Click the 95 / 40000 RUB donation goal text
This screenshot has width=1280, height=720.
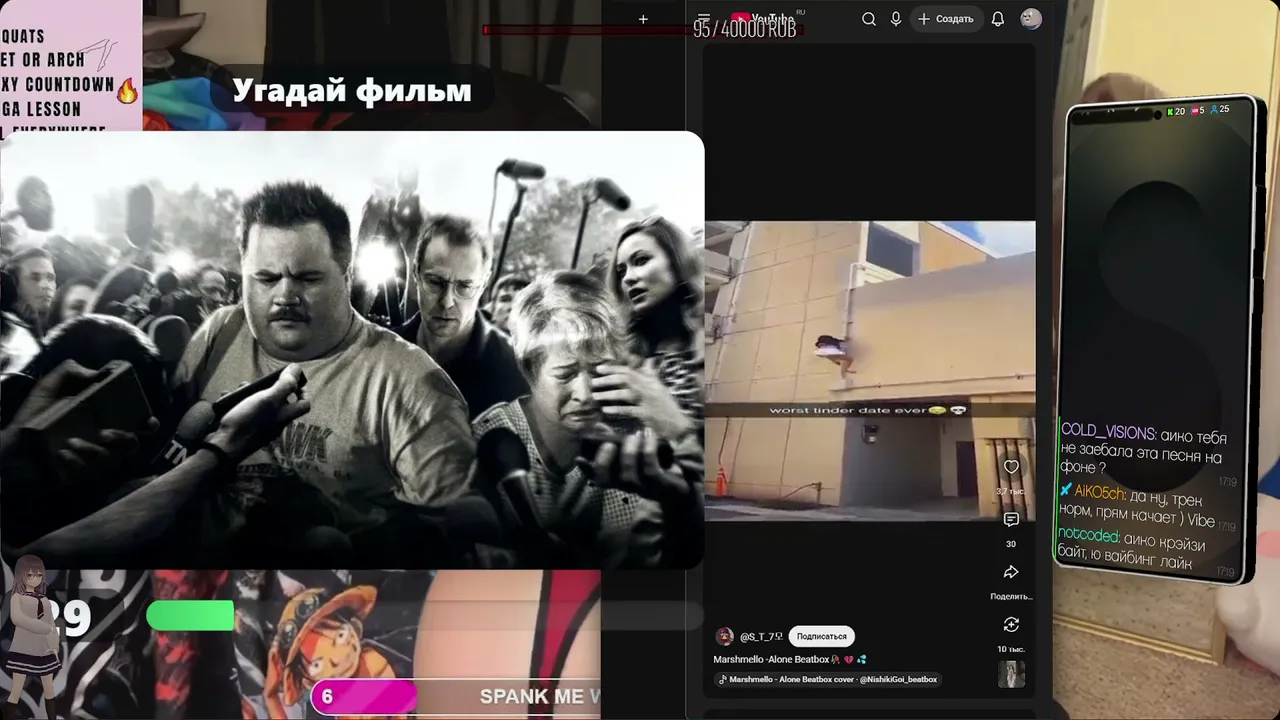click(x=744, y=30)
